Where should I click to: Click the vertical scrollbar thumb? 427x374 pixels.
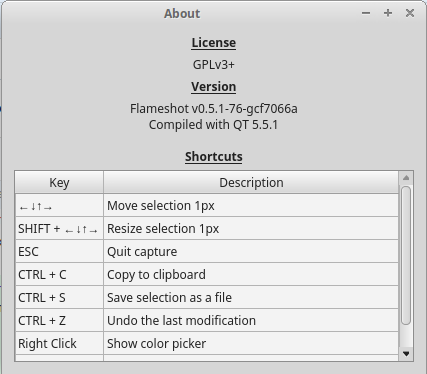click(406, 255)
